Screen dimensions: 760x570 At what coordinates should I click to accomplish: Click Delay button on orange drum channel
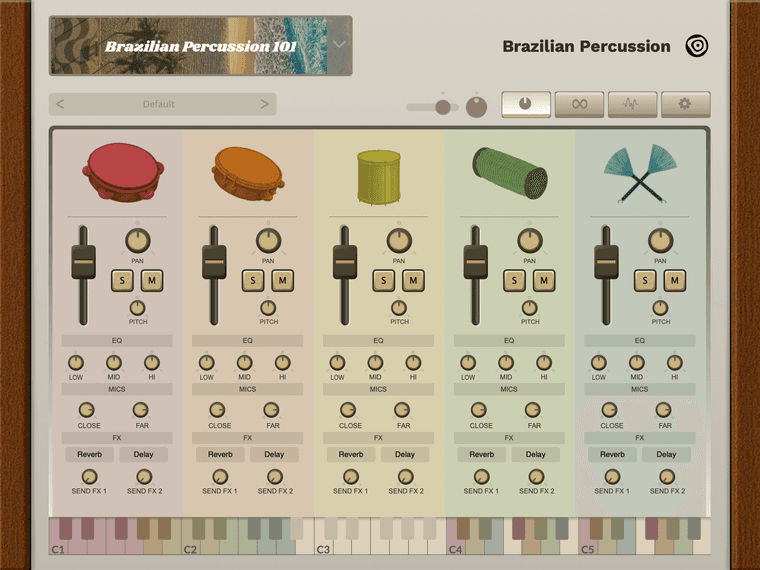[274, 454]
